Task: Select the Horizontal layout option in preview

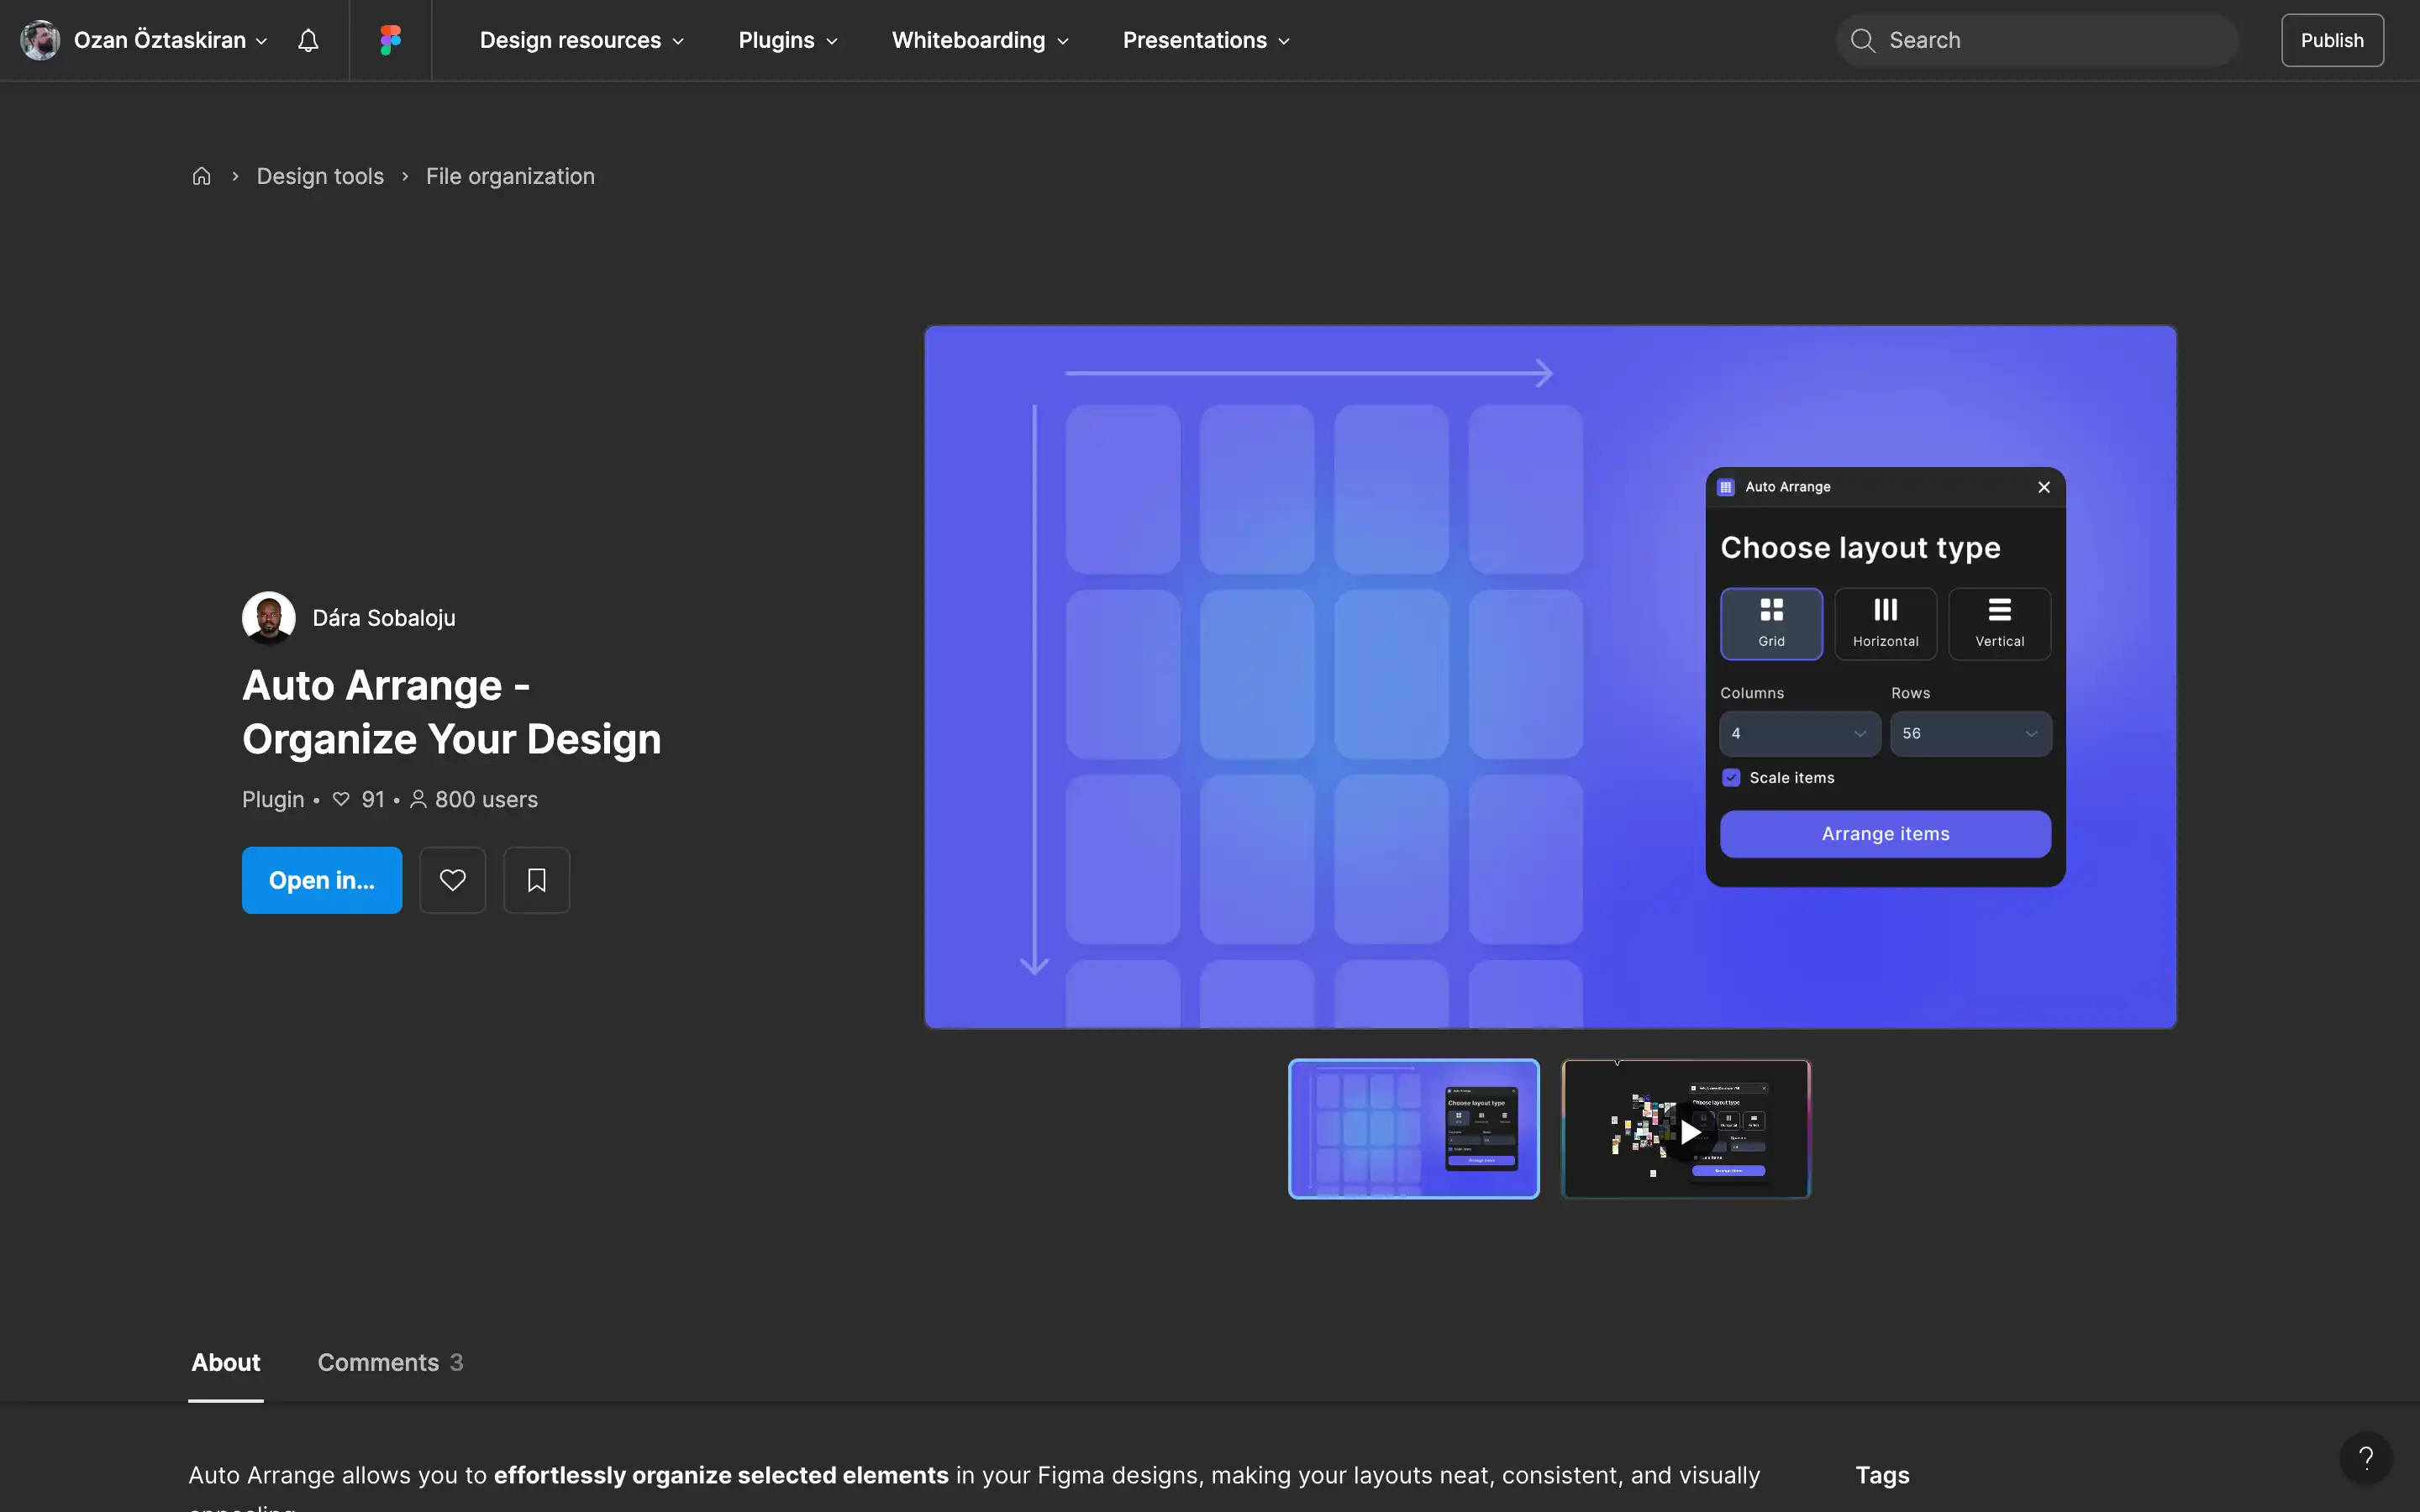Action: [x=1885, y=623]
